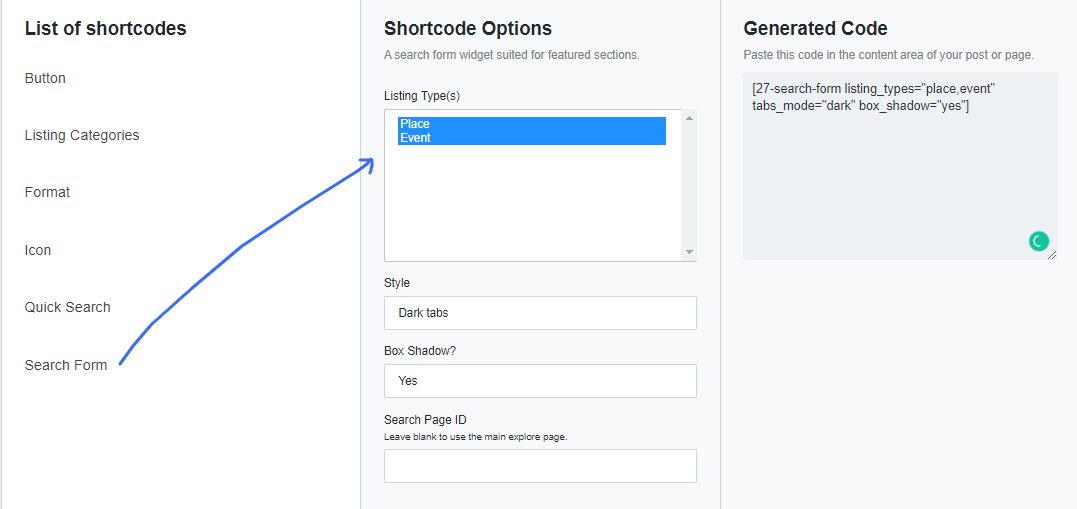Select the Icon shortcode from list
The image size is (1077, 509).
pos(38,250)
